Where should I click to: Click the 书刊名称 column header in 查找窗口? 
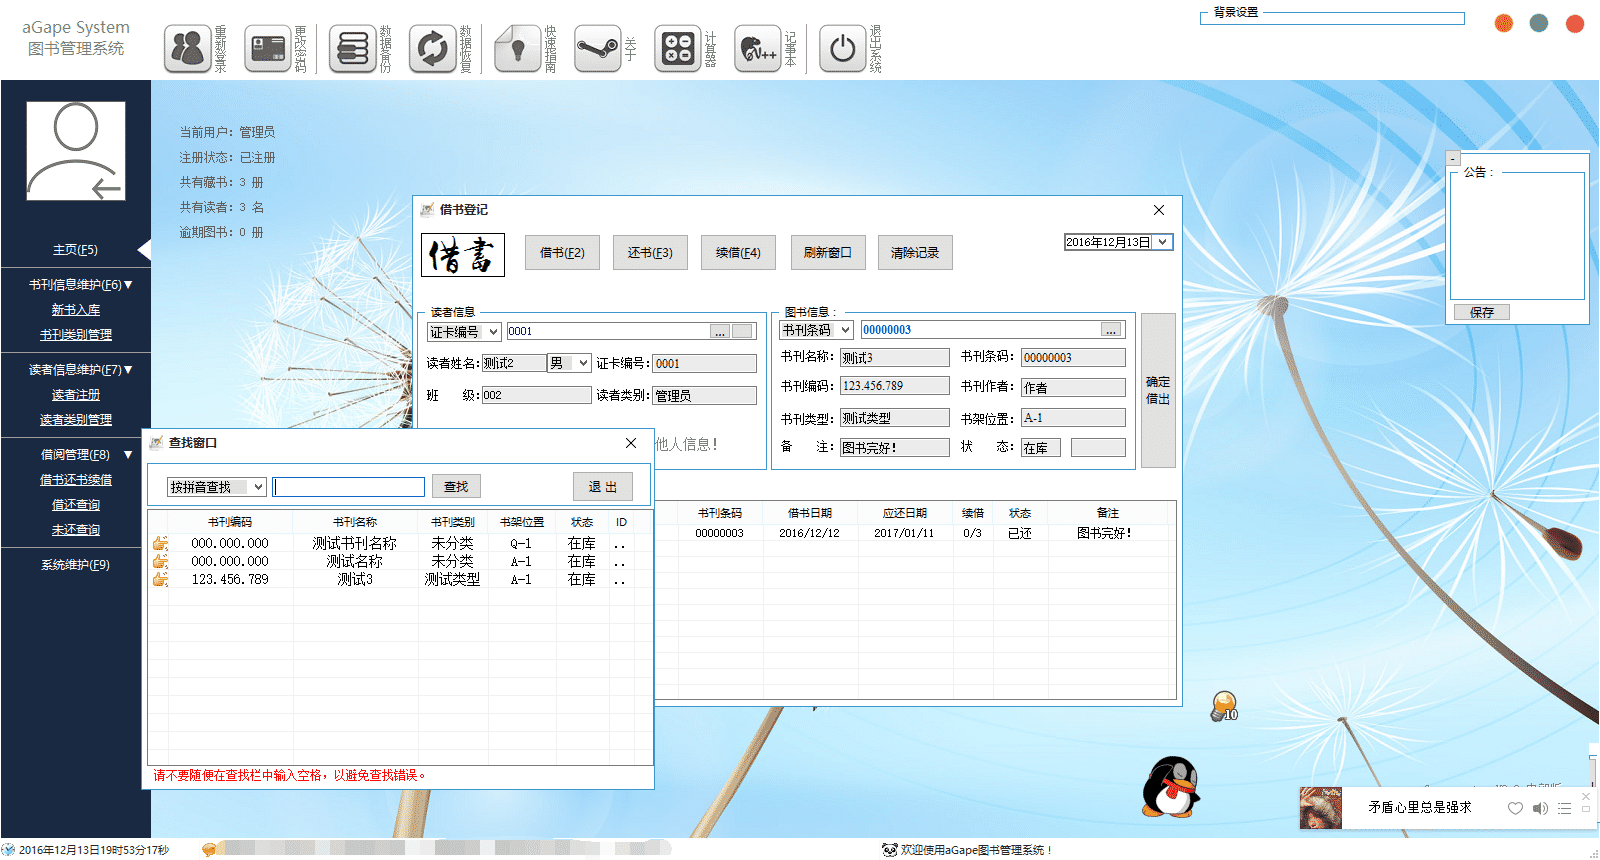(x=355, y=522)
